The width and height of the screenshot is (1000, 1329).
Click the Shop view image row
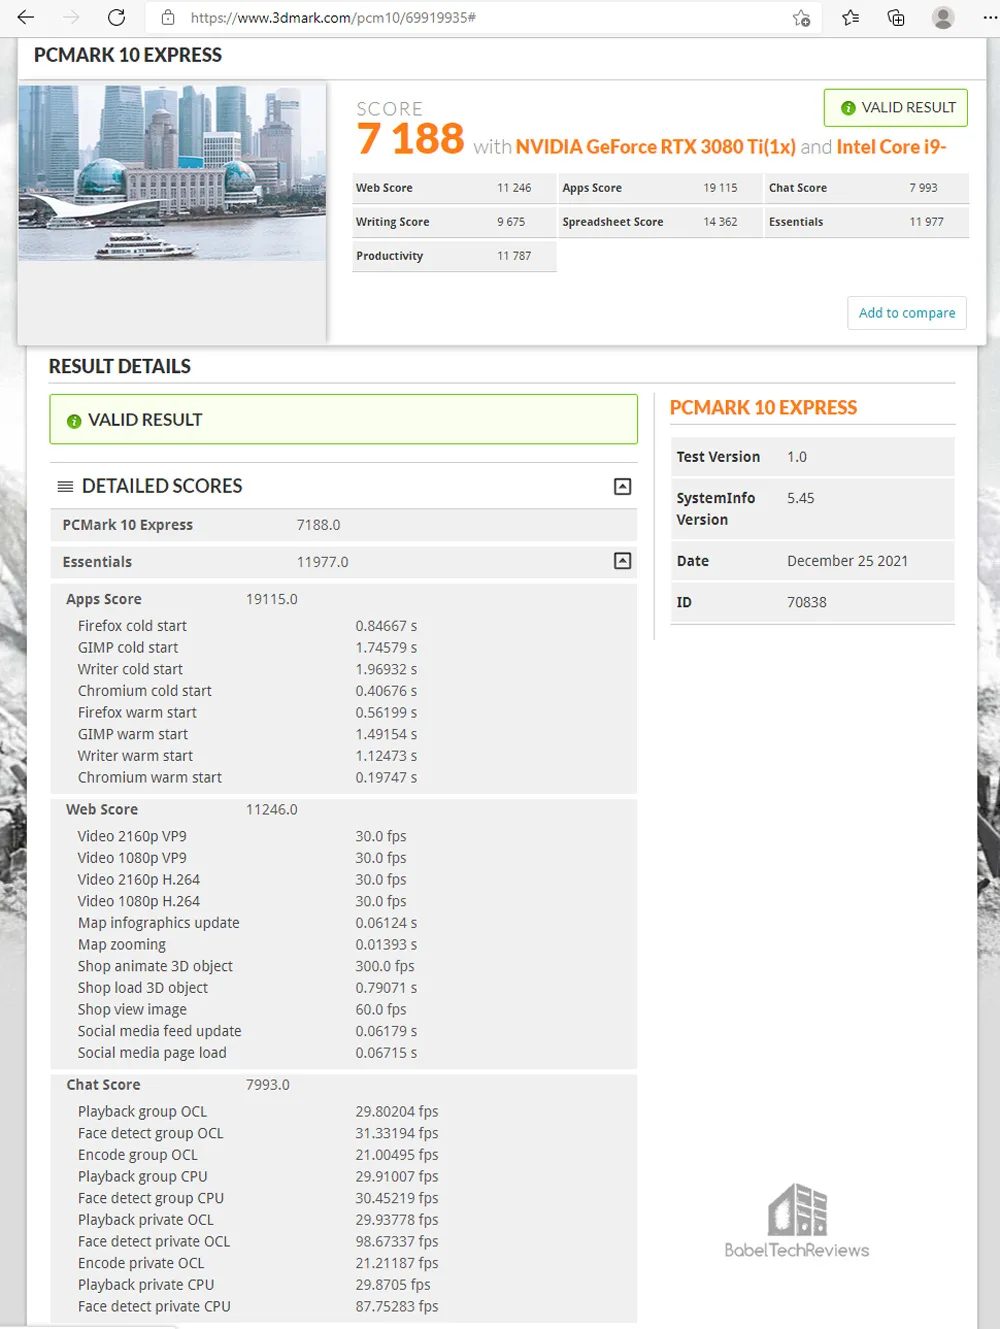[x=344, y=1010]
